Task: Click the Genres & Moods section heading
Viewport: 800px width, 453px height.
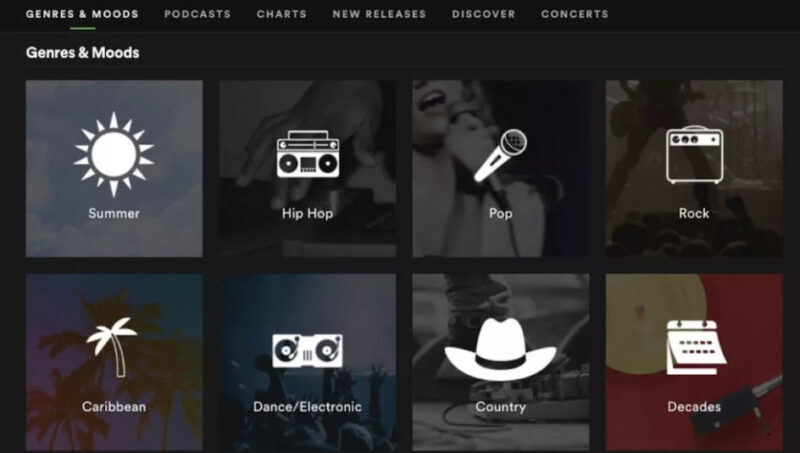Action: point(83,53)
